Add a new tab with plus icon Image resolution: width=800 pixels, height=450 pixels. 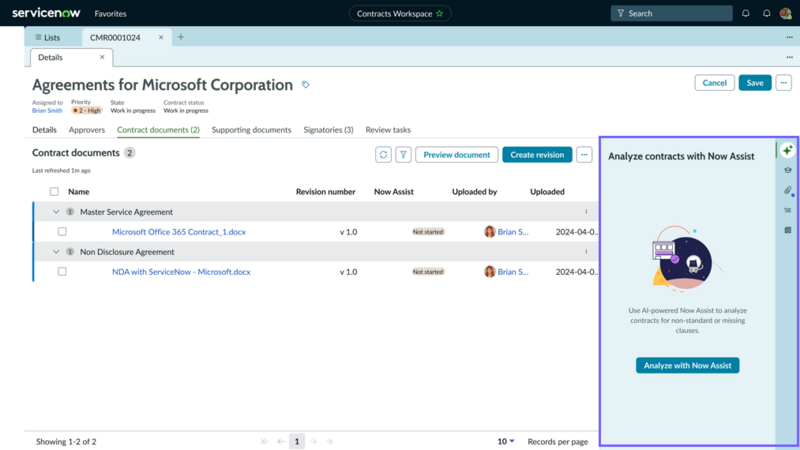click(181, 37)
